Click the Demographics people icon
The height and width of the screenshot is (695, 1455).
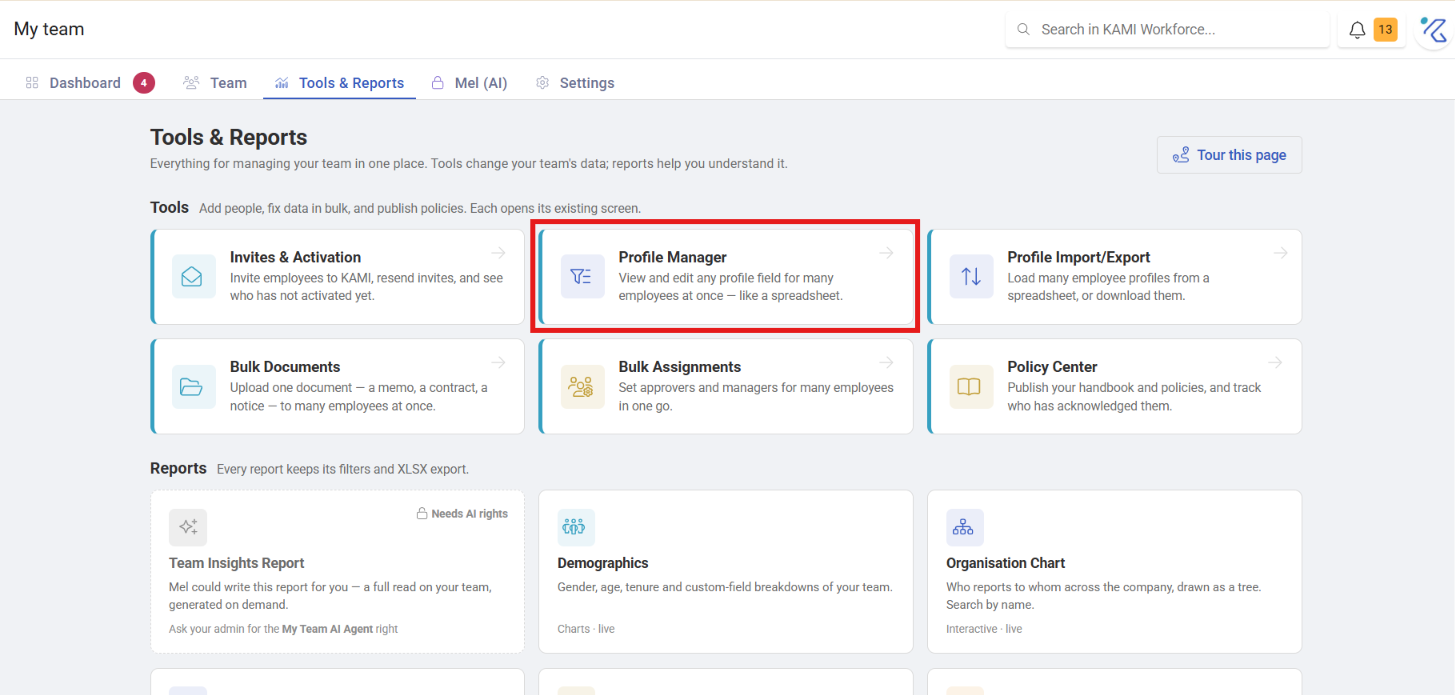pos(576,527)
